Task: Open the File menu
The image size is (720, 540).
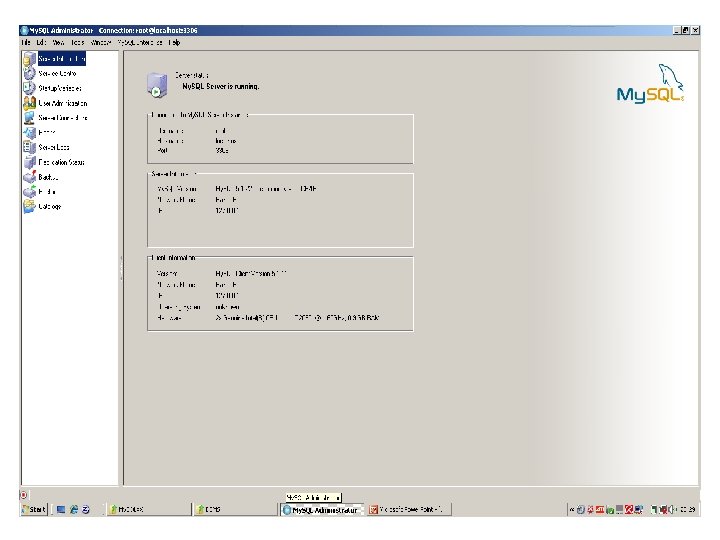Action: point(26,42)
